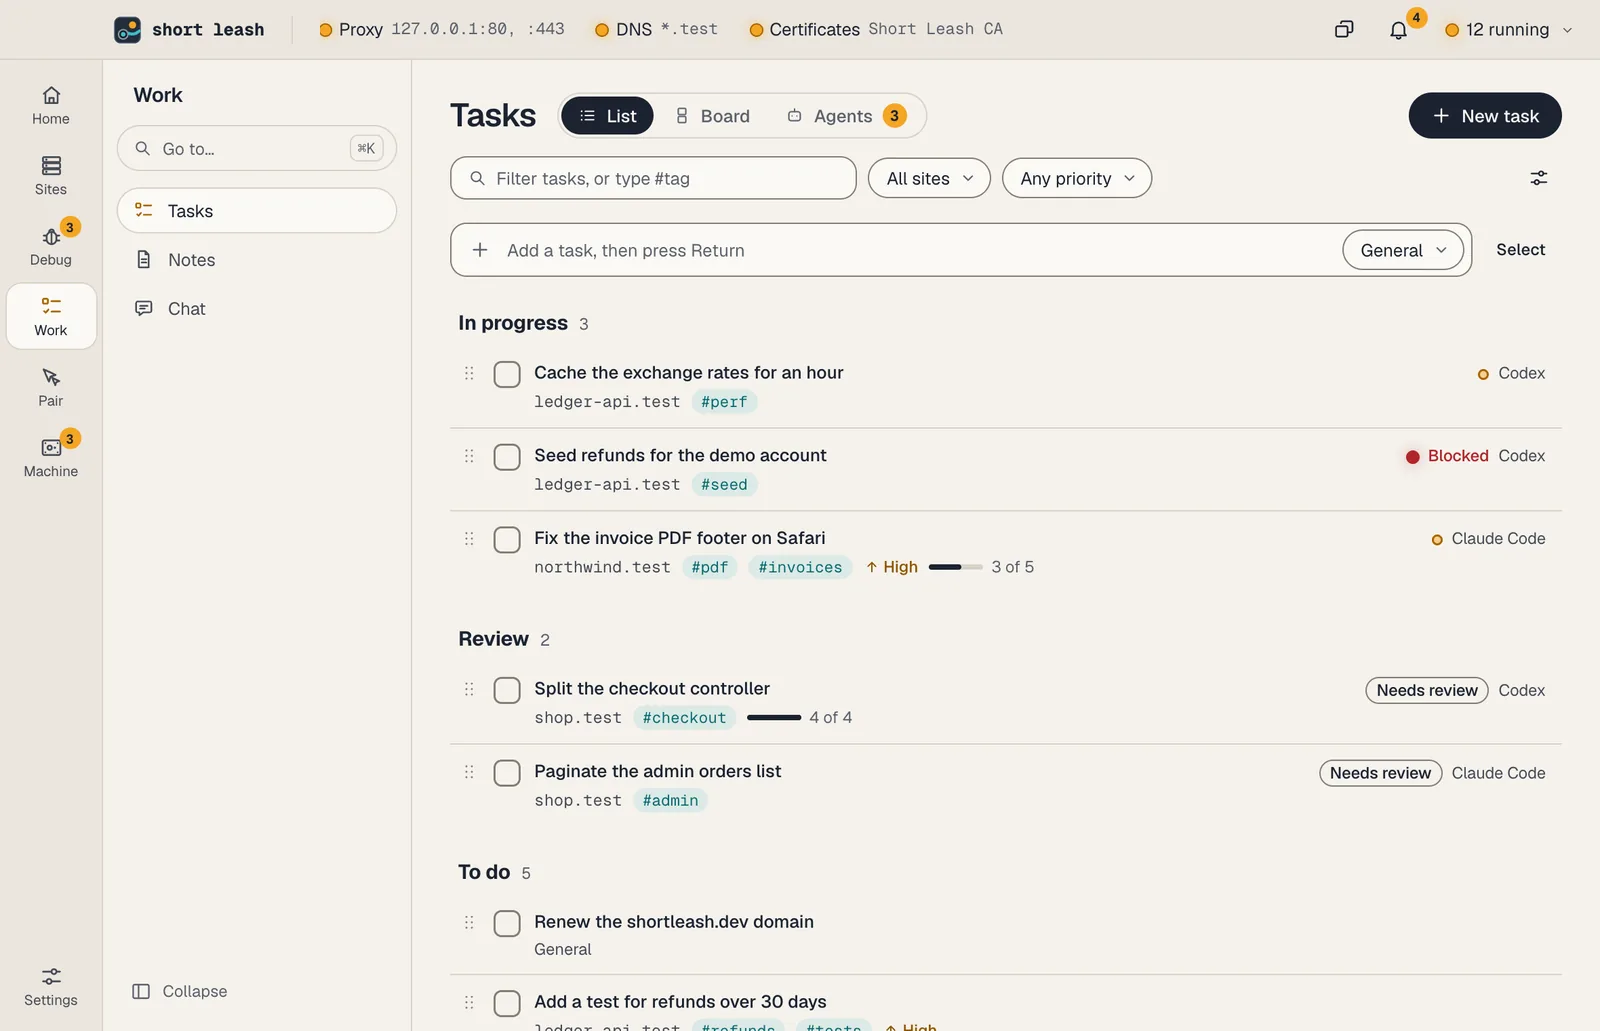Click the Review section heading
1600x1031 pixels.
493,639
